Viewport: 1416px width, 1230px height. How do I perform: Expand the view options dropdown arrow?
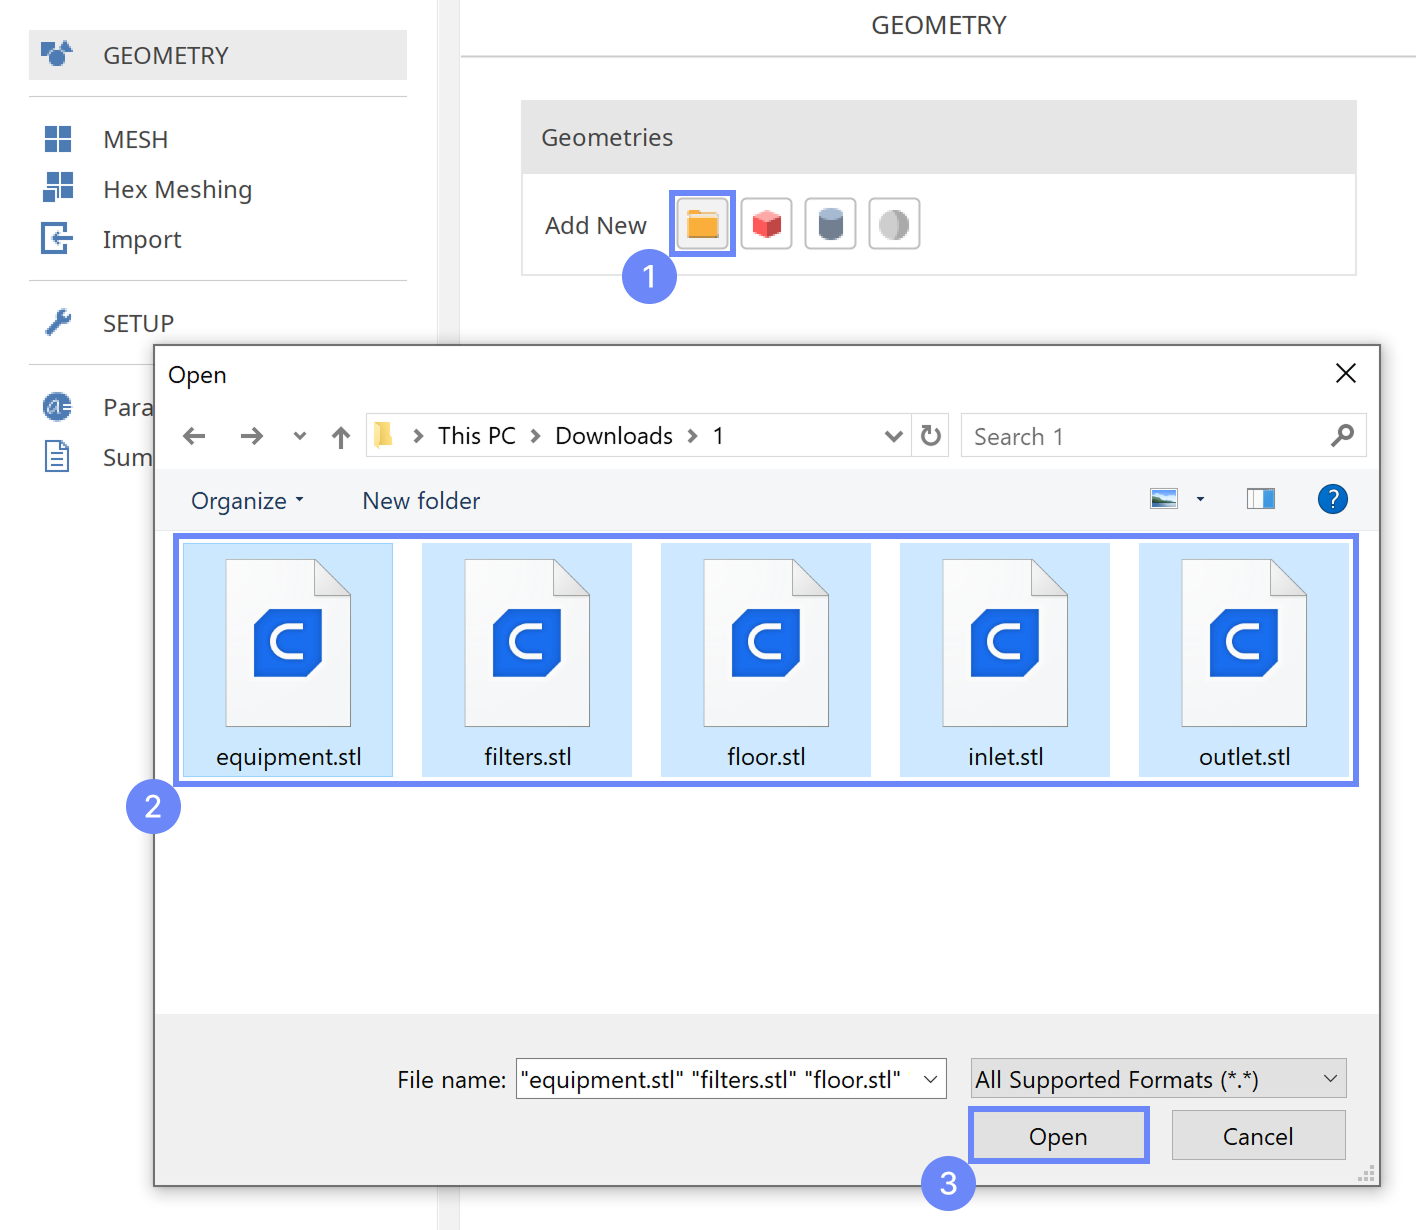tap(1200, 499)
